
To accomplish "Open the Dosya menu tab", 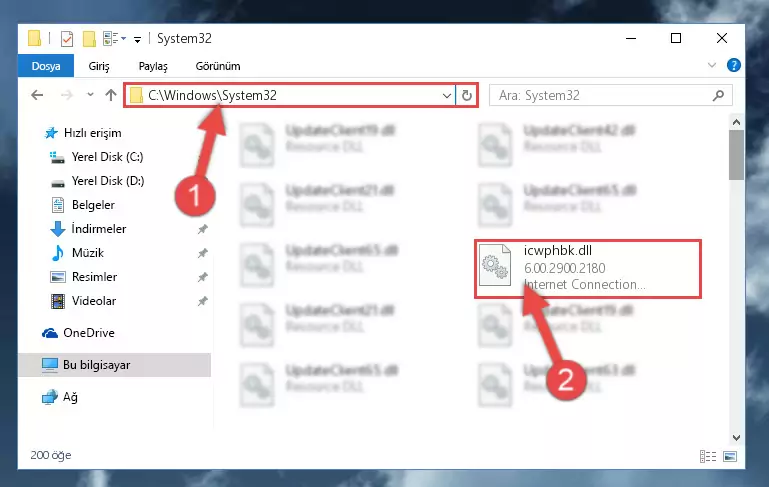I will [46, 66].
